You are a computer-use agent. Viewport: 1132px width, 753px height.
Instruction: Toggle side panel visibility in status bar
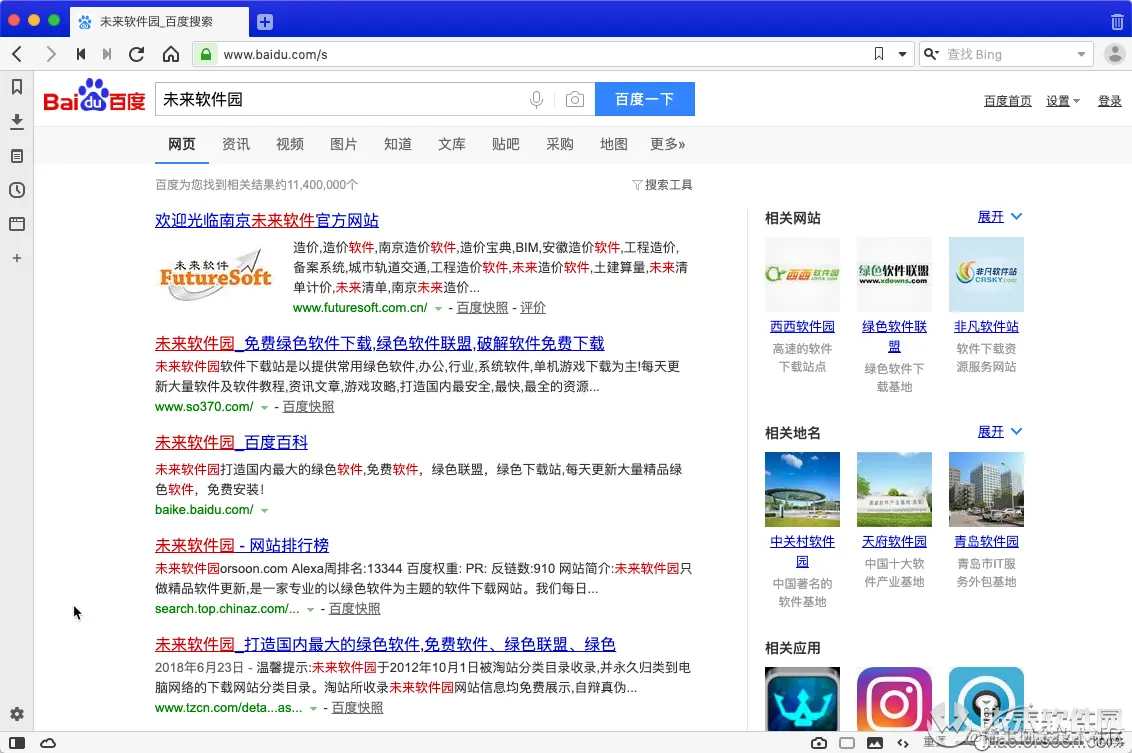17,743
